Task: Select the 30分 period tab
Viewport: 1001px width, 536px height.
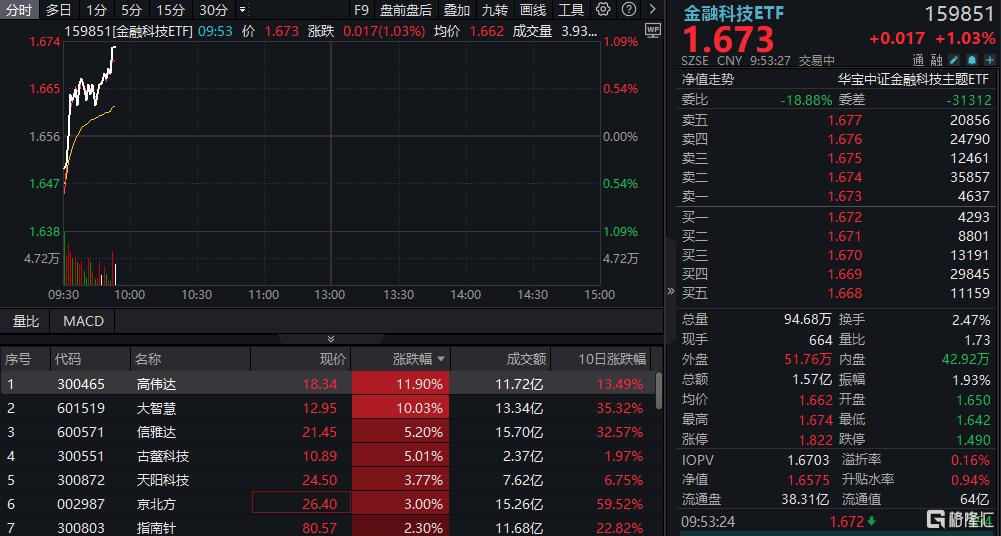Action: coord(213,10)
